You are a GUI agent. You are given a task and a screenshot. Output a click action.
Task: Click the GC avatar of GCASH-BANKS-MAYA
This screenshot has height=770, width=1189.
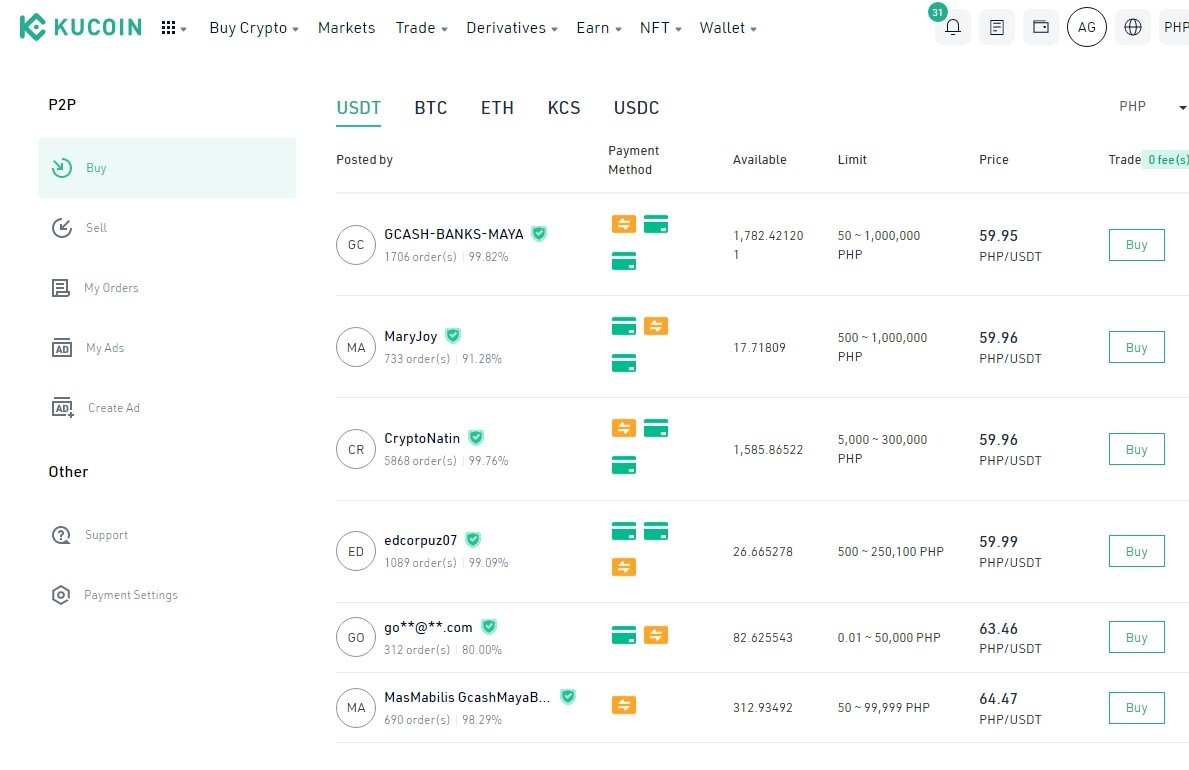coord(356,245)
